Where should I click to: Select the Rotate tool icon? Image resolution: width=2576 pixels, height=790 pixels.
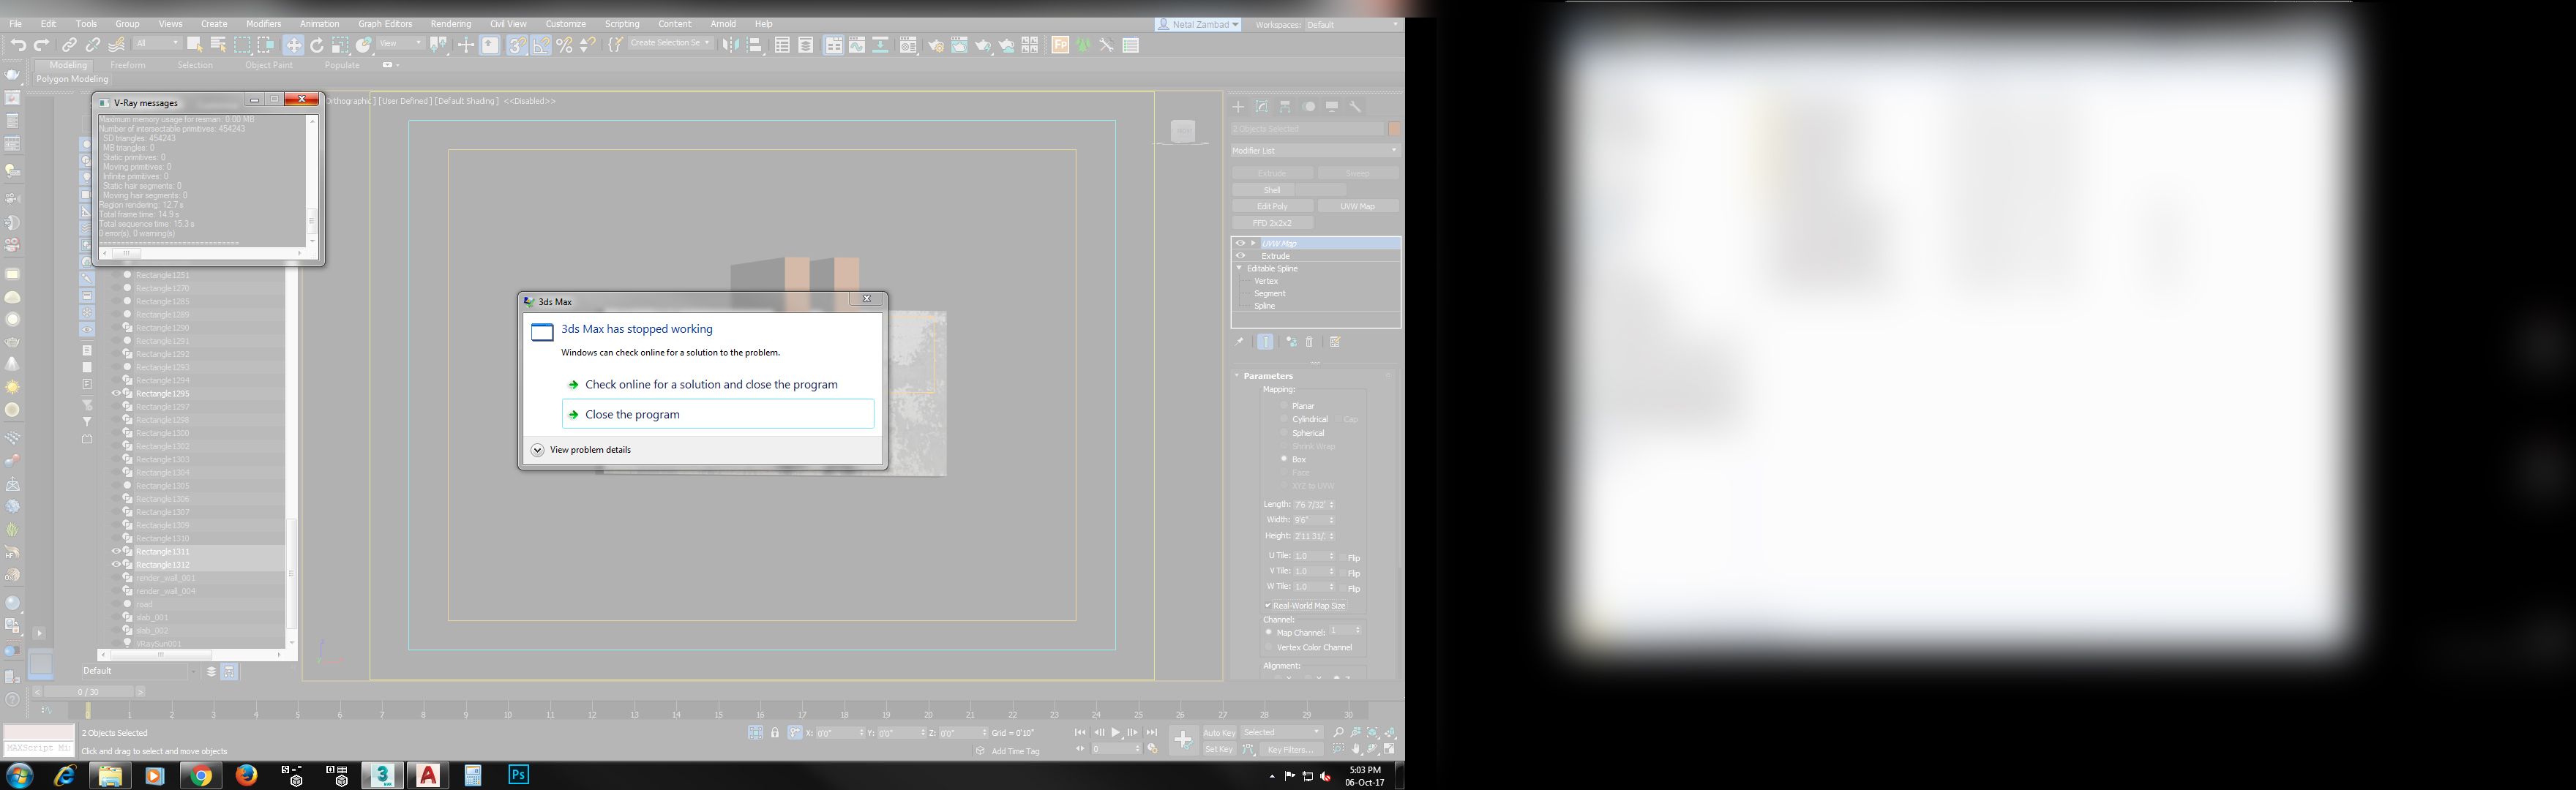[x=317, y=45]
